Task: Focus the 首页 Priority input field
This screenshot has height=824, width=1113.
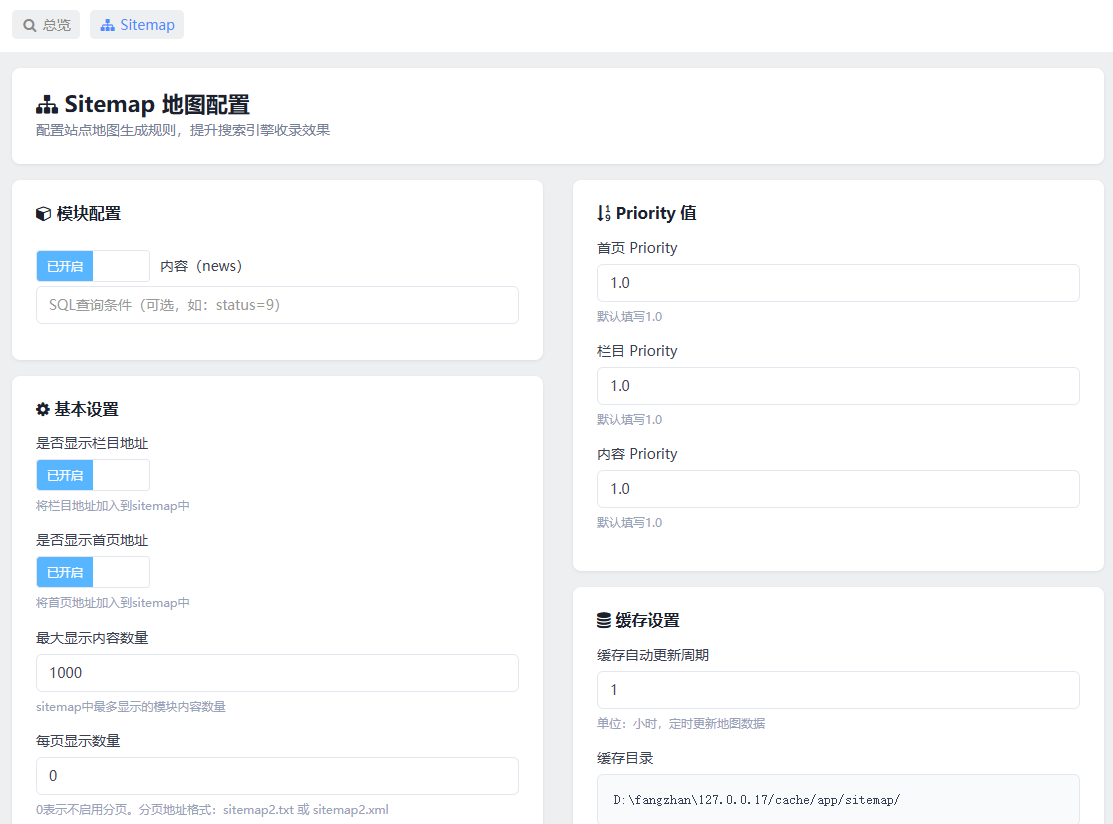Action: [x=838, y=283]
